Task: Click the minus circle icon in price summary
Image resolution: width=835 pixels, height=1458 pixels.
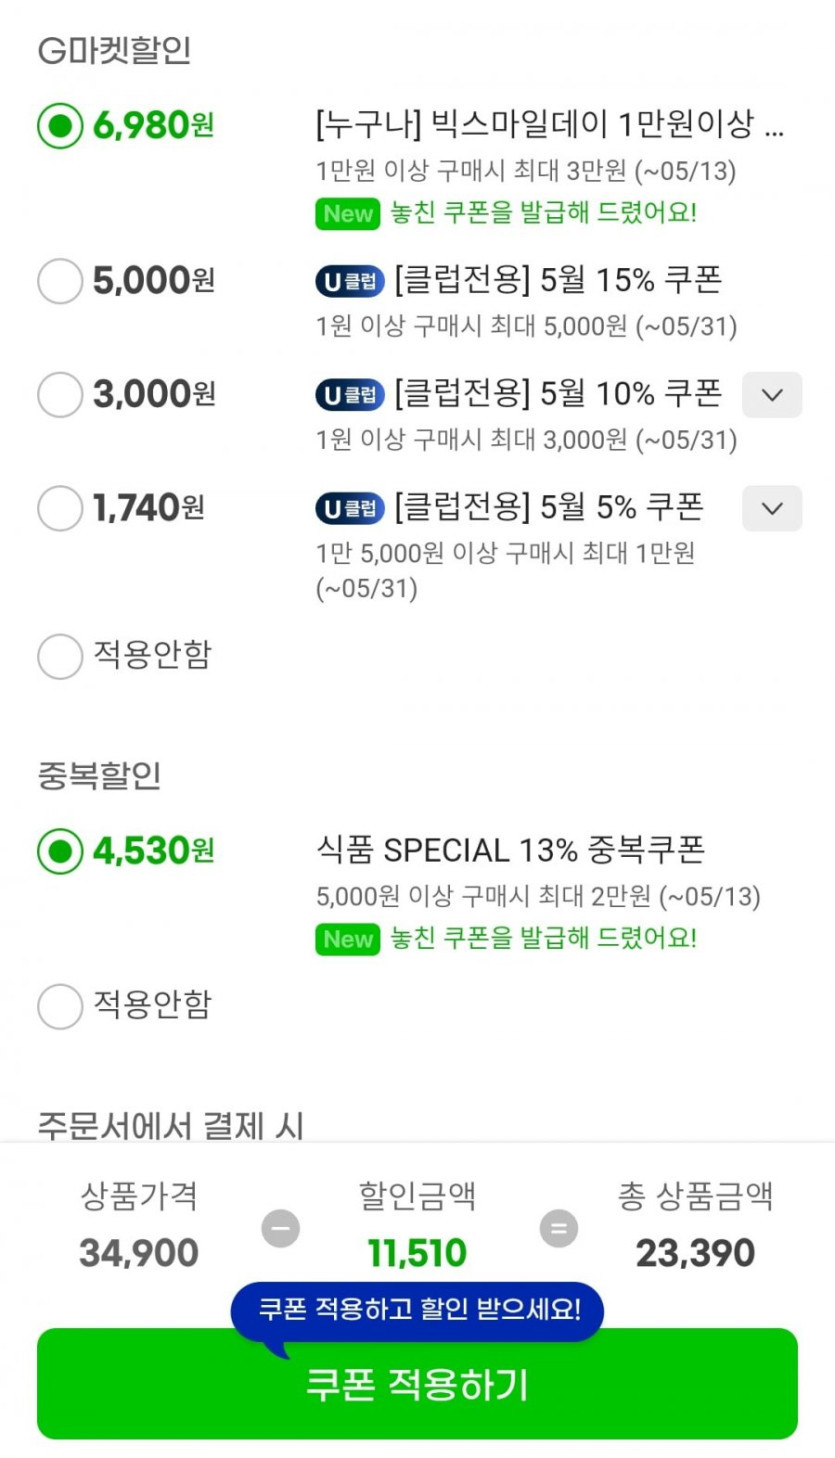Action: 280,1229
